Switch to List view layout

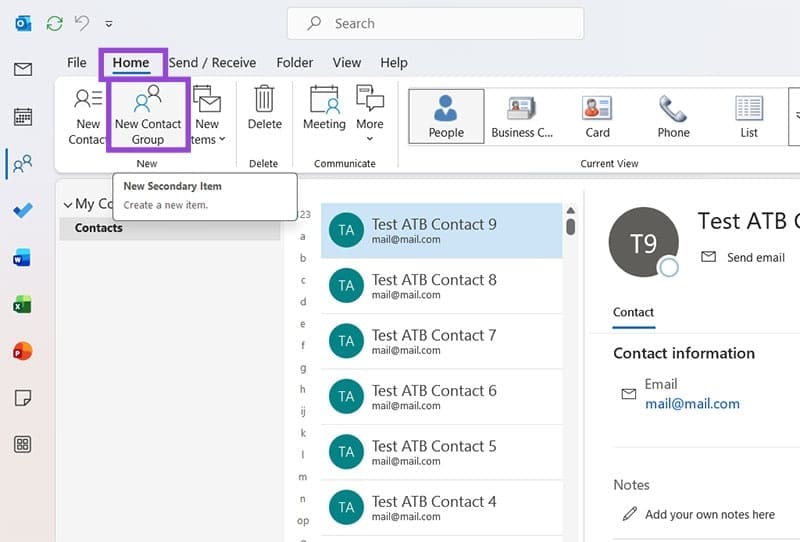749,117
